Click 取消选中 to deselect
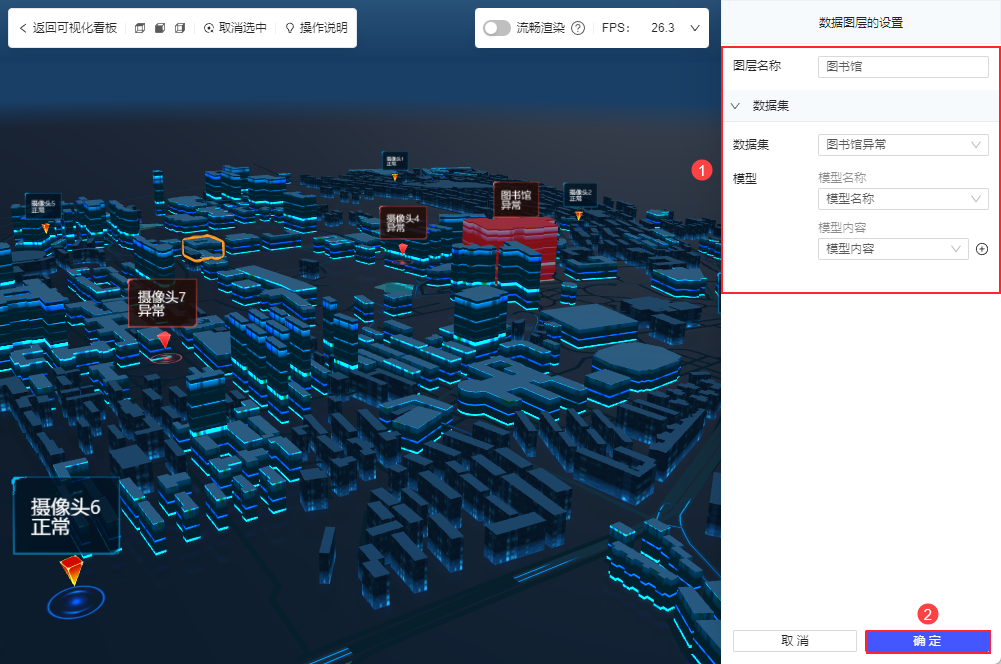 [x=235, y=27]
